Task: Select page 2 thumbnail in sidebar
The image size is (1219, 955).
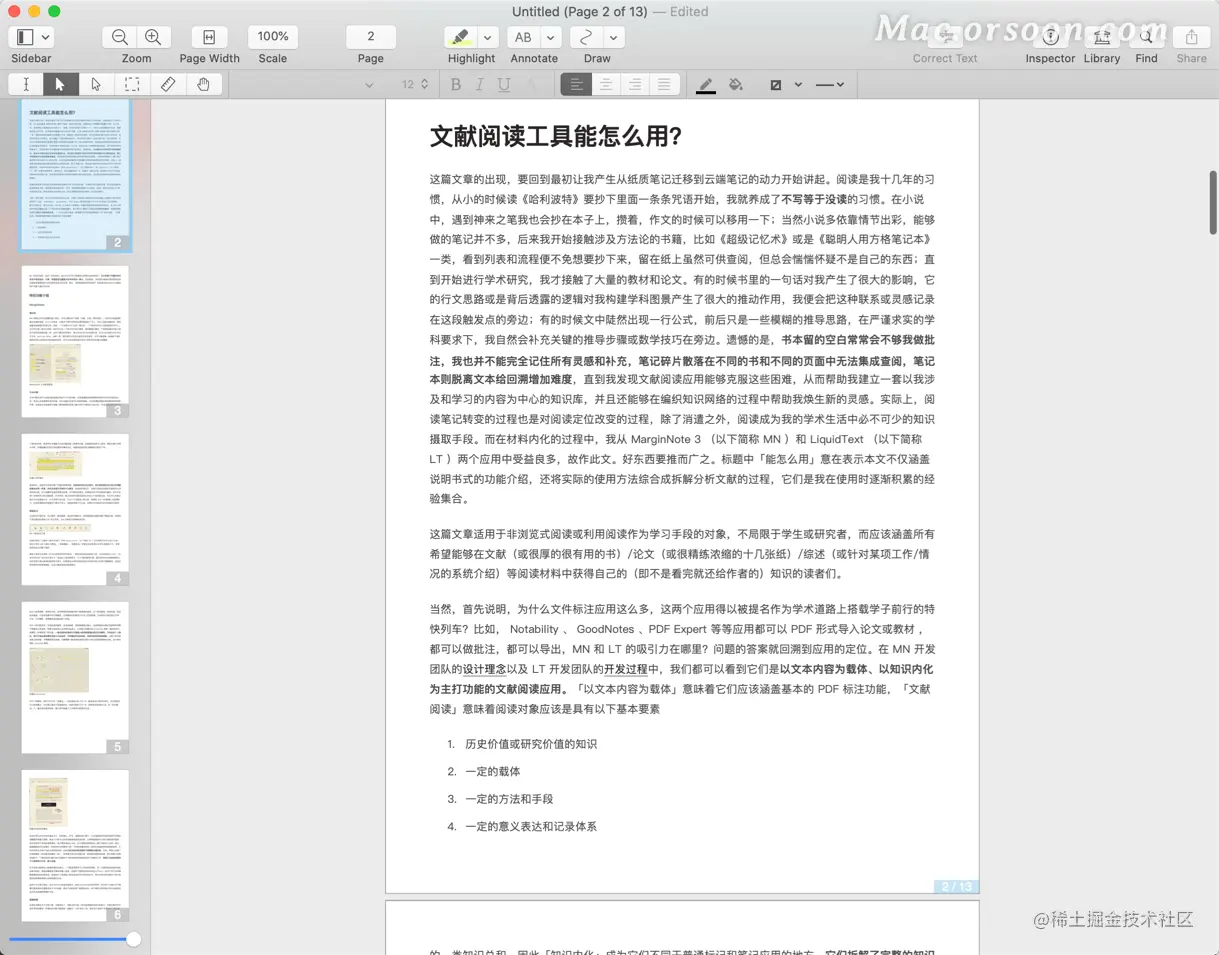Action: (76, 174)
